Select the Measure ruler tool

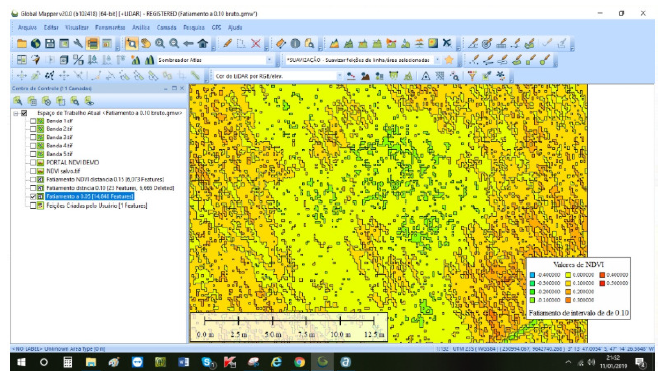(281, 43)
